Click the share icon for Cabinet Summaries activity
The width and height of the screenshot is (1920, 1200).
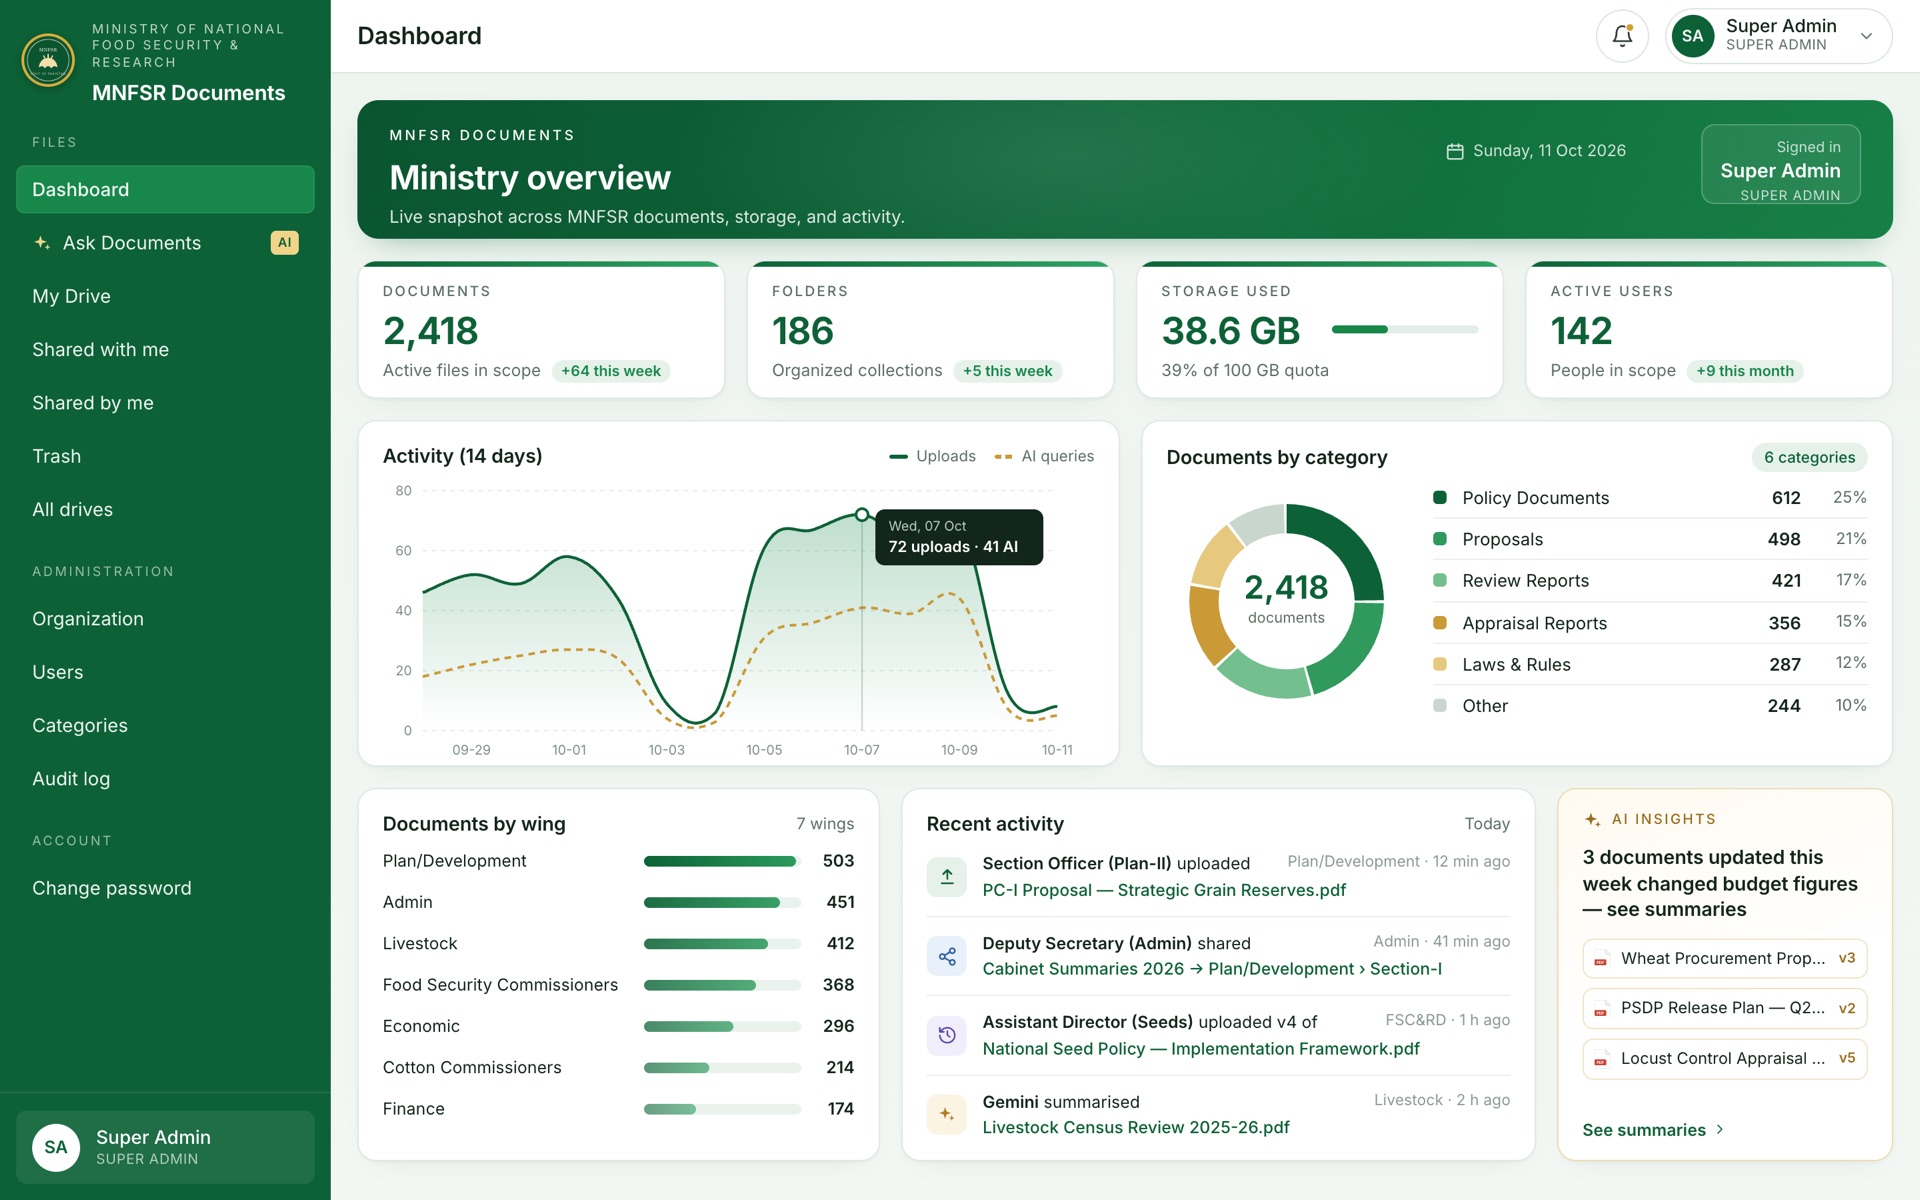click(x=947, y=957)
